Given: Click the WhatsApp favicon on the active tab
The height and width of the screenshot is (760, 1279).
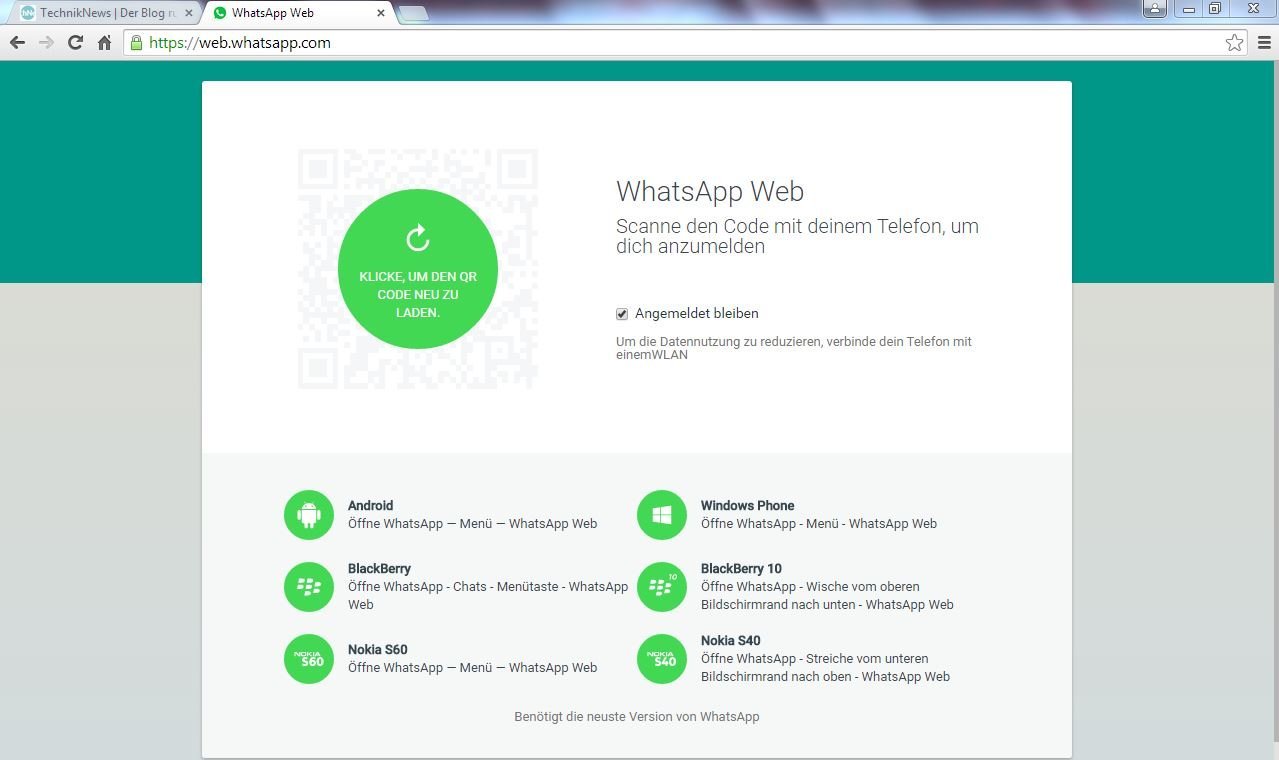Looking at the screenshot, I should click(x=220, y=13).
